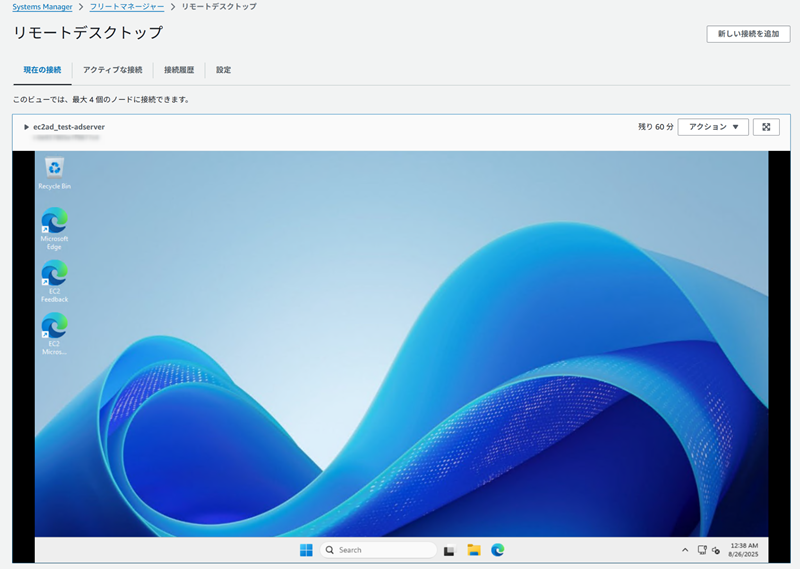Toggle fullscreen for the remote session
The height and width of the screenshot is (569, 800).
coord(765,127)
